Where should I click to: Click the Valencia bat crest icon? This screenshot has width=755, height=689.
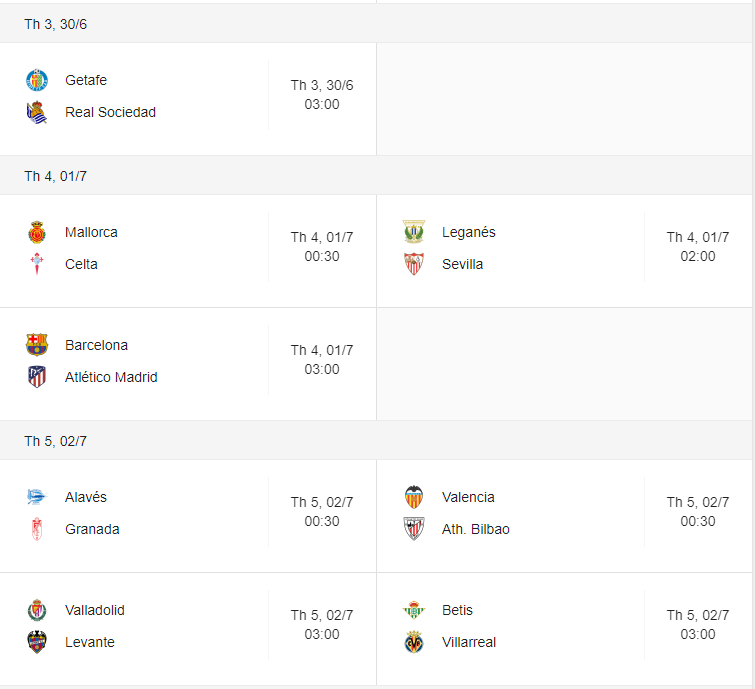[x=414, y=497]
